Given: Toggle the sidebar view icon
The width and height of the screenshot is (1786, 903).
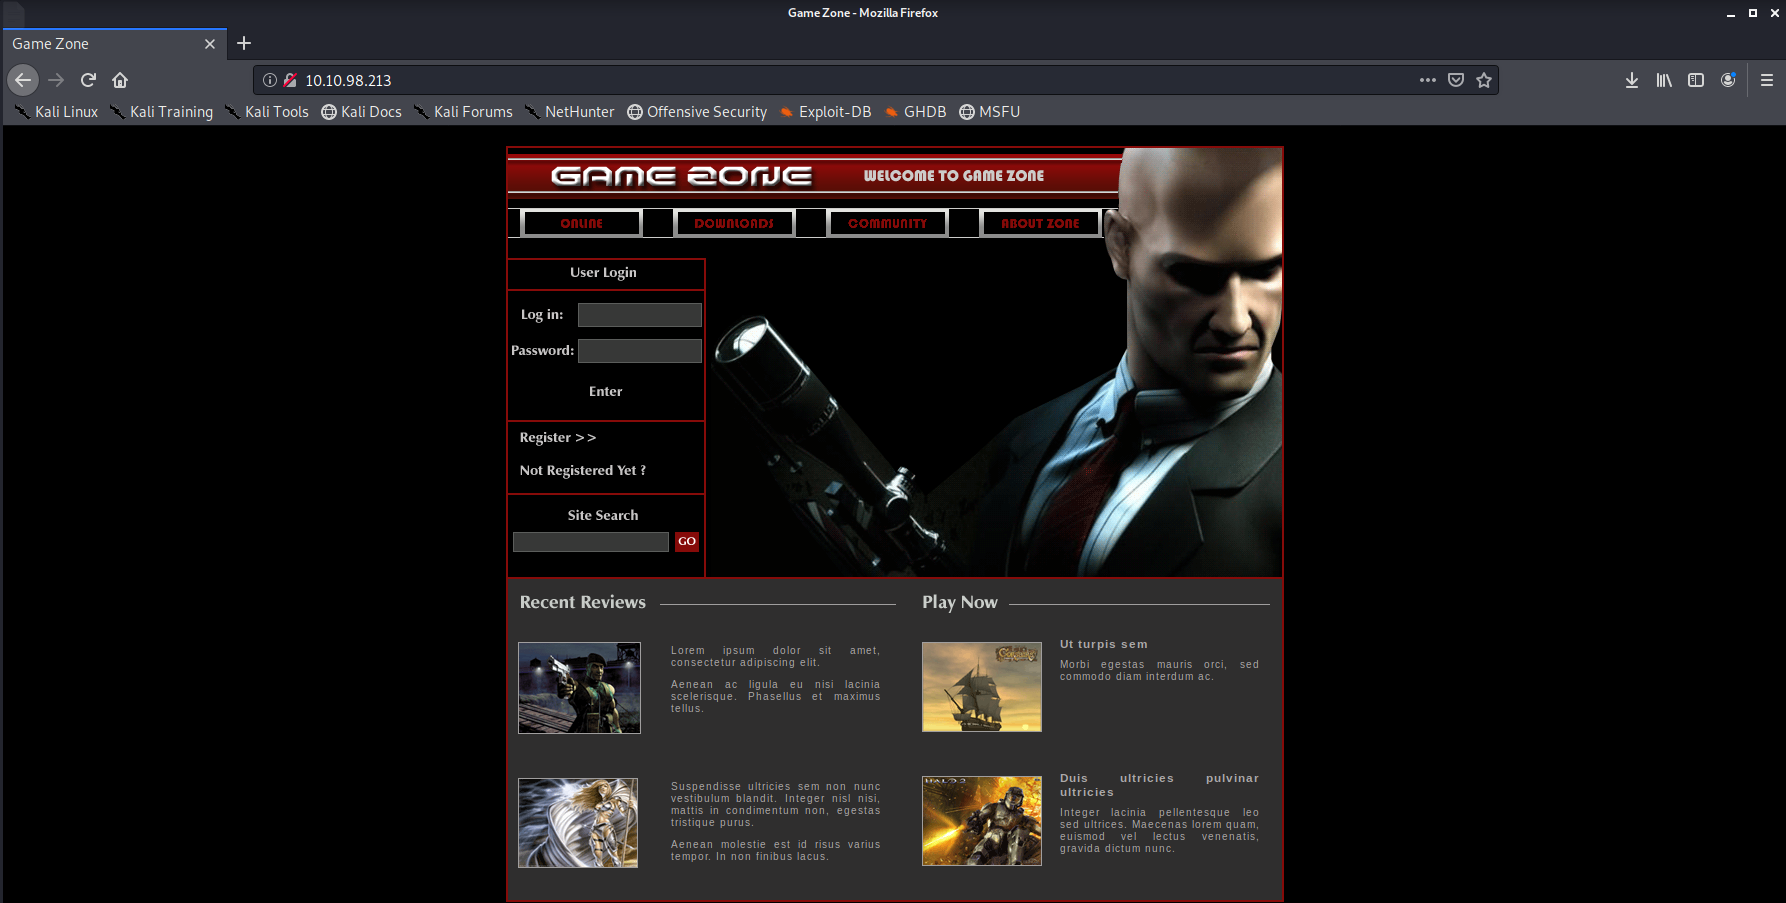Looking at the screenshot, I should [1696, 80].
